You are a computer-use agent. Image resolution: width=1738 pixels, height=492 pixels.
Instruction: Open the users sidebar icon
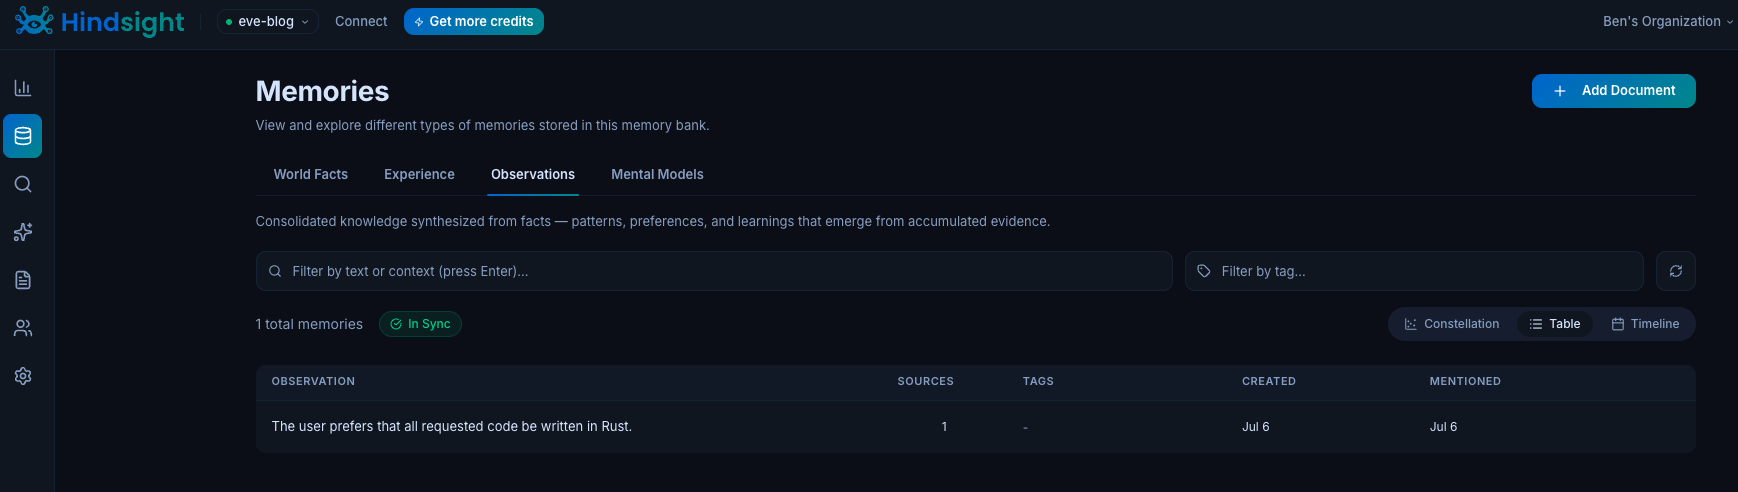click(x=23, y=328)
